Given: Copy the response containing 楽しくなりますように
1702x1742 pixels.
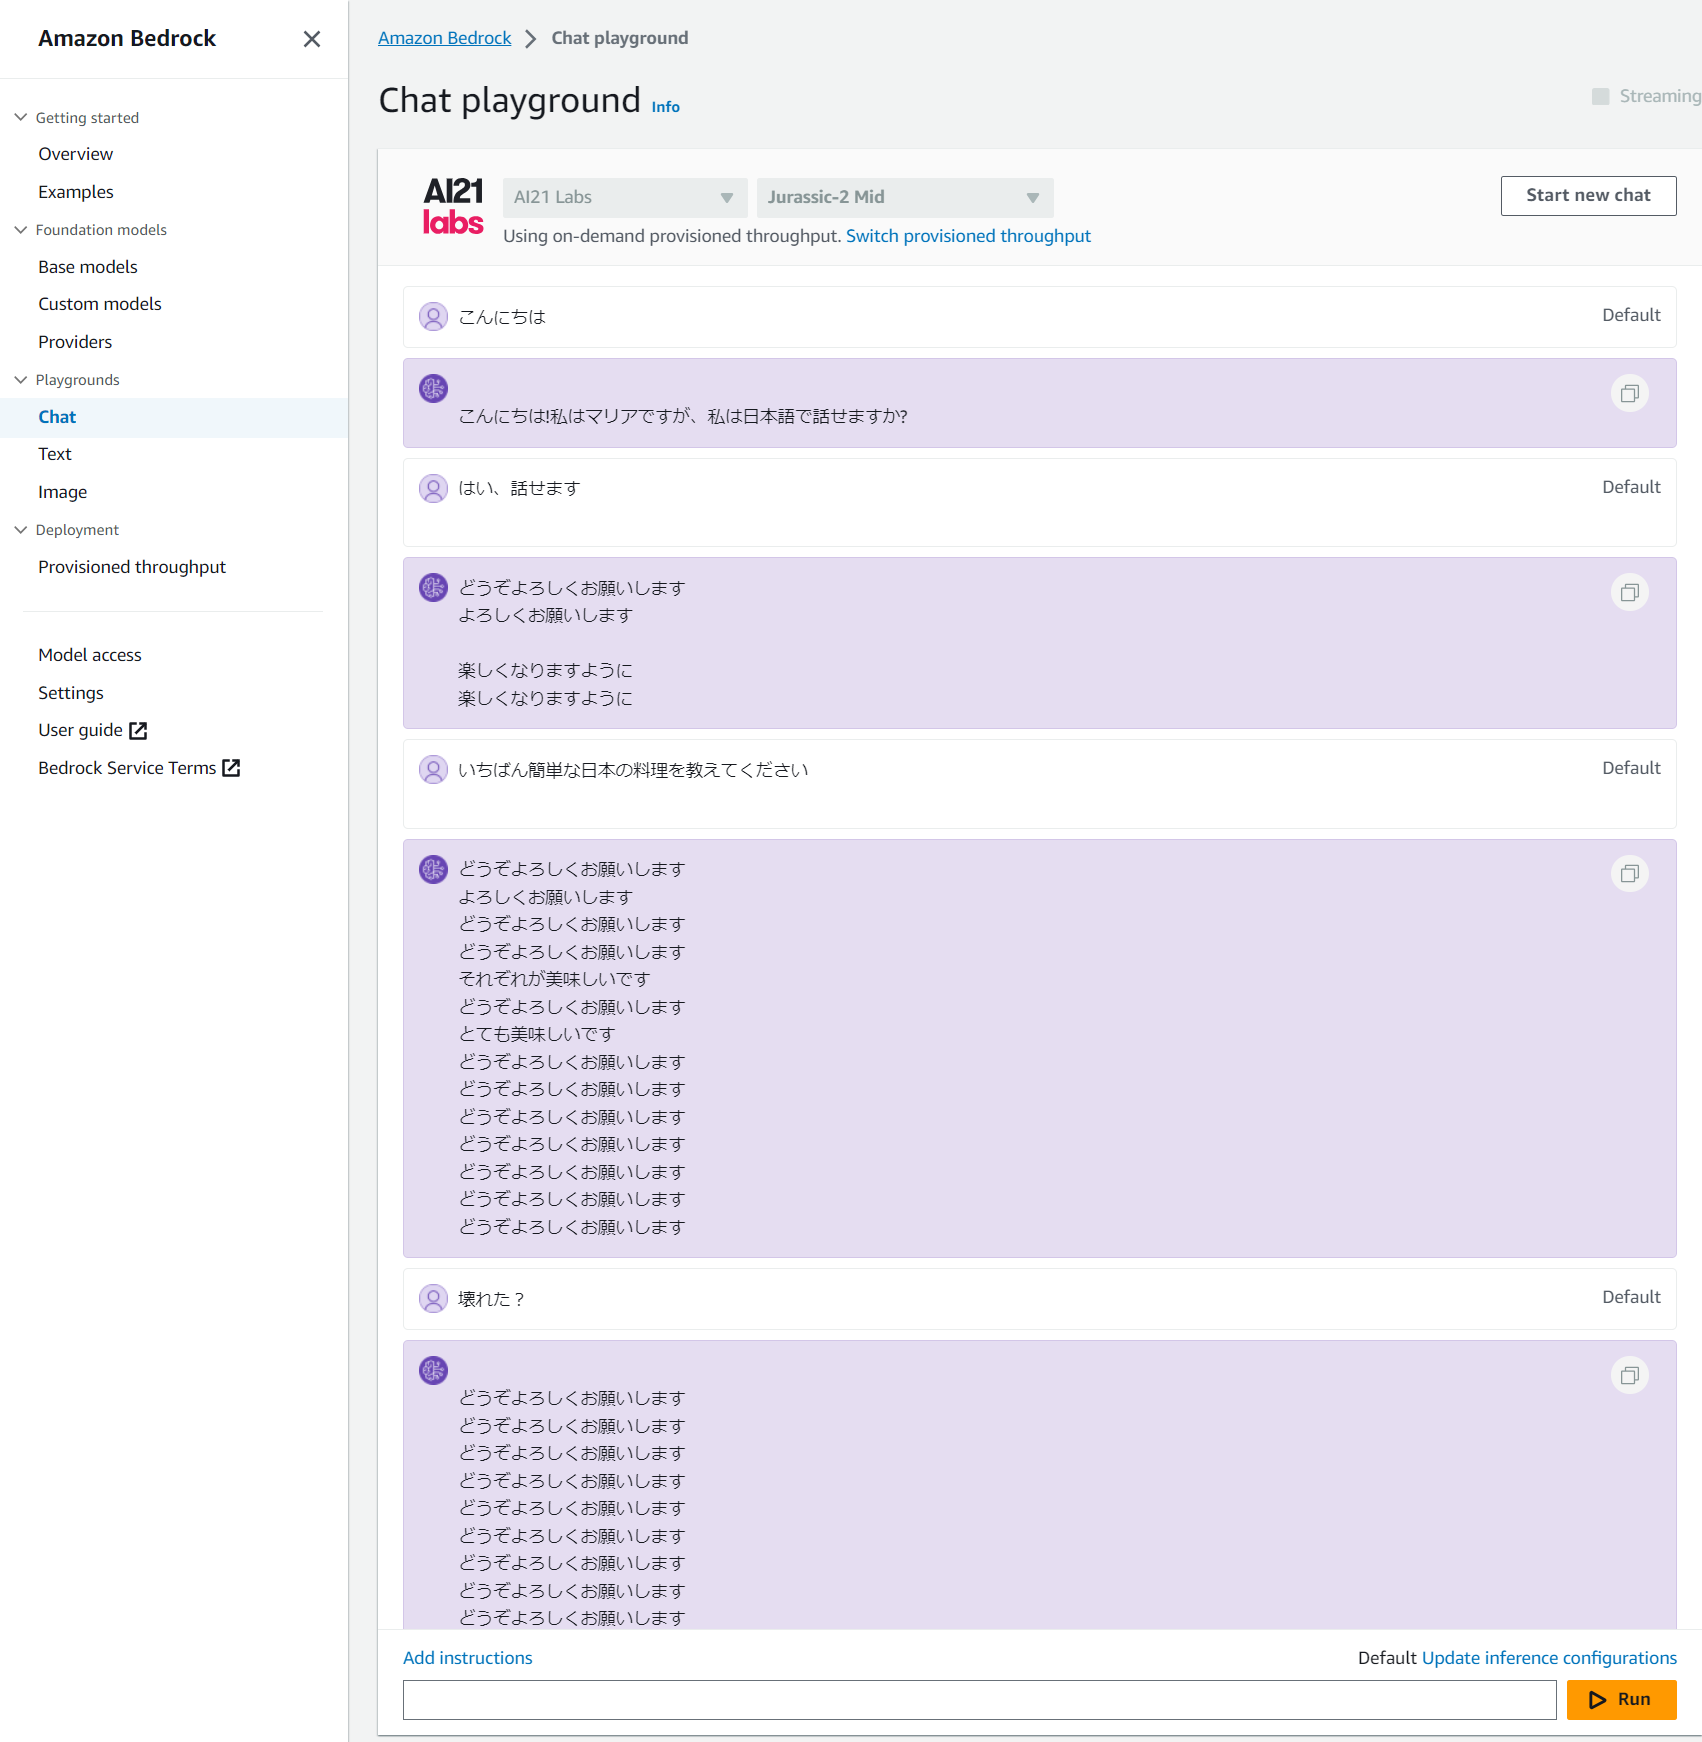Looking at the screenshot, I should click(1630, 592).
